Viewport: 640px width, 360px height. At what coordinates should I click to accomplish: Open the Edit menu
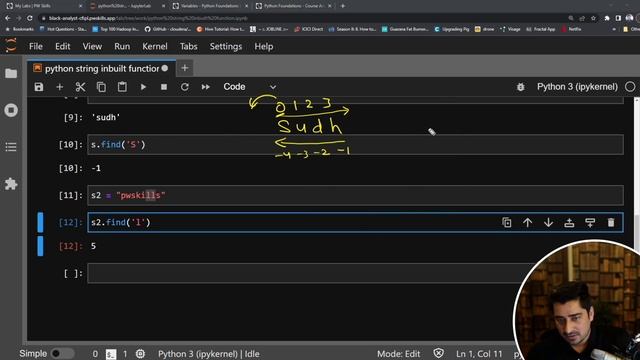coord(62,47)
